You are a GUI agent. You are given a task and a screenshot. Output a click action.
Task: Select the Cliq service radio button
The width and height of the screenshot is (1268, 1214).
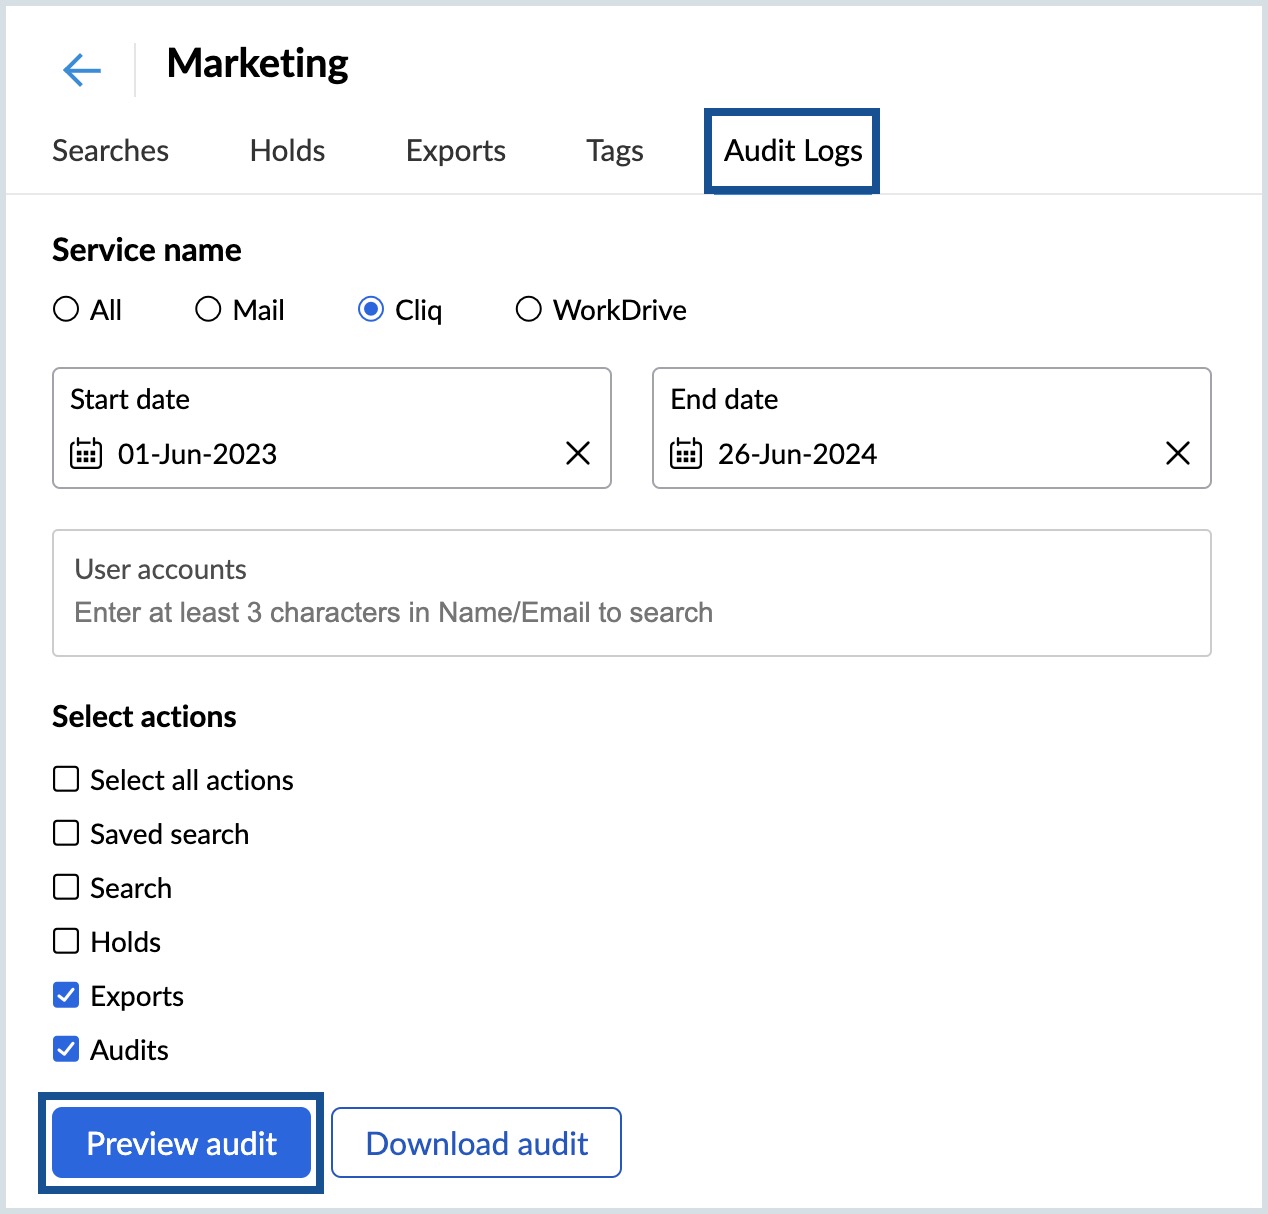[x=371, y=309]
